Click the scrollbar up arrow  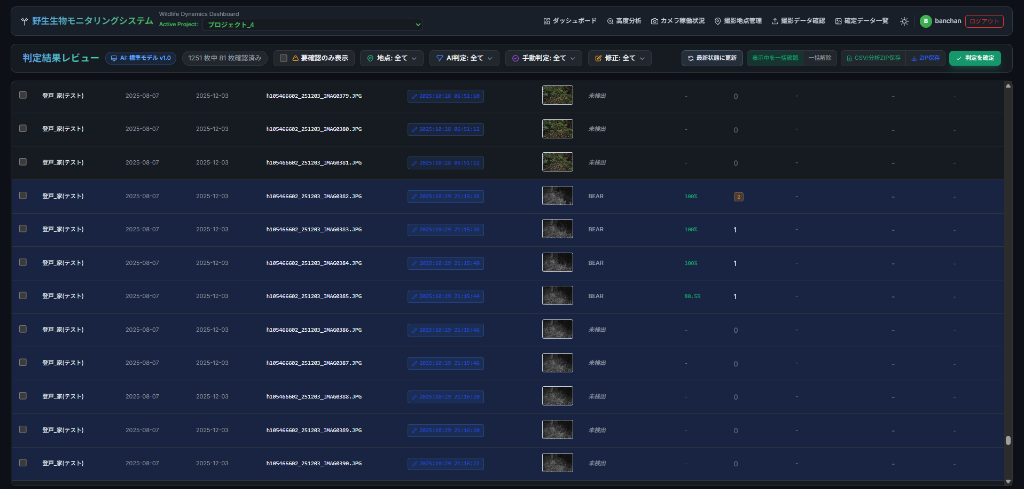(x=1008, y=85)
